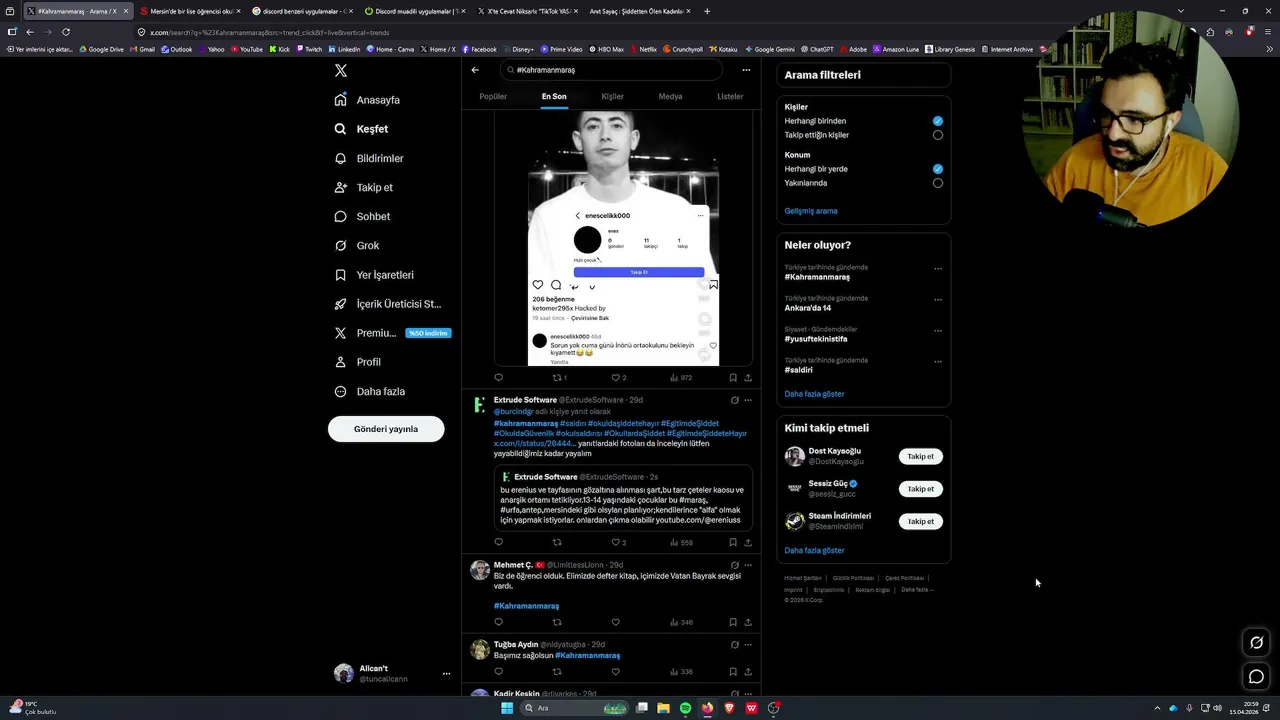Open more menu for #yusuftekinistifa trend
Viewport: 1280px width, 720px height.
(x=937, y=331)
